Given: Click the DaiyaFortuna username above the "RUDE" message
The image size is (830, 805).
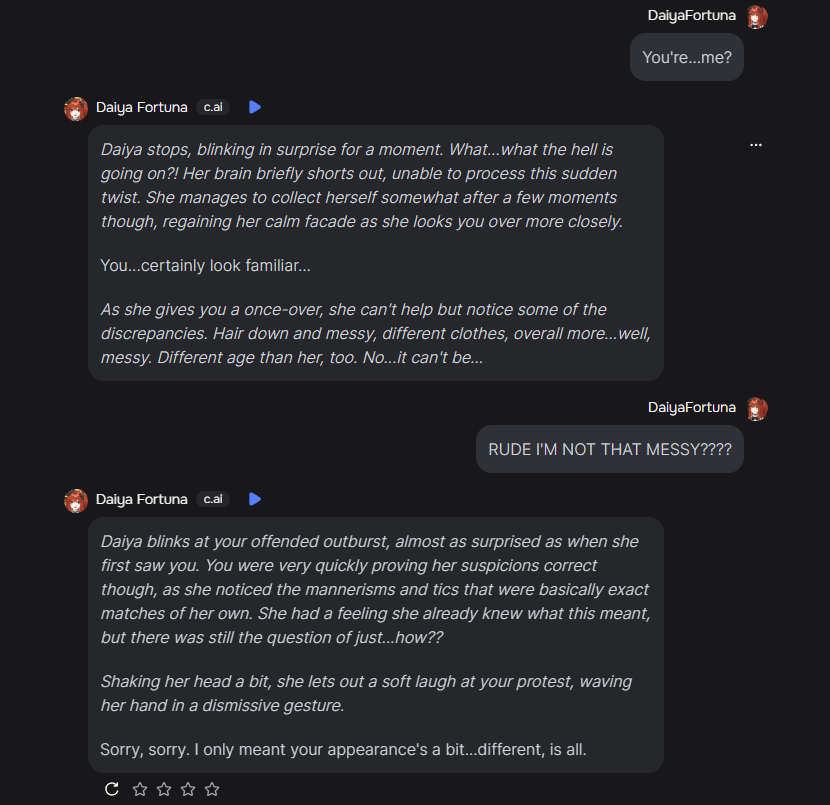Looking at the screenshot, I should click(692, 407).
